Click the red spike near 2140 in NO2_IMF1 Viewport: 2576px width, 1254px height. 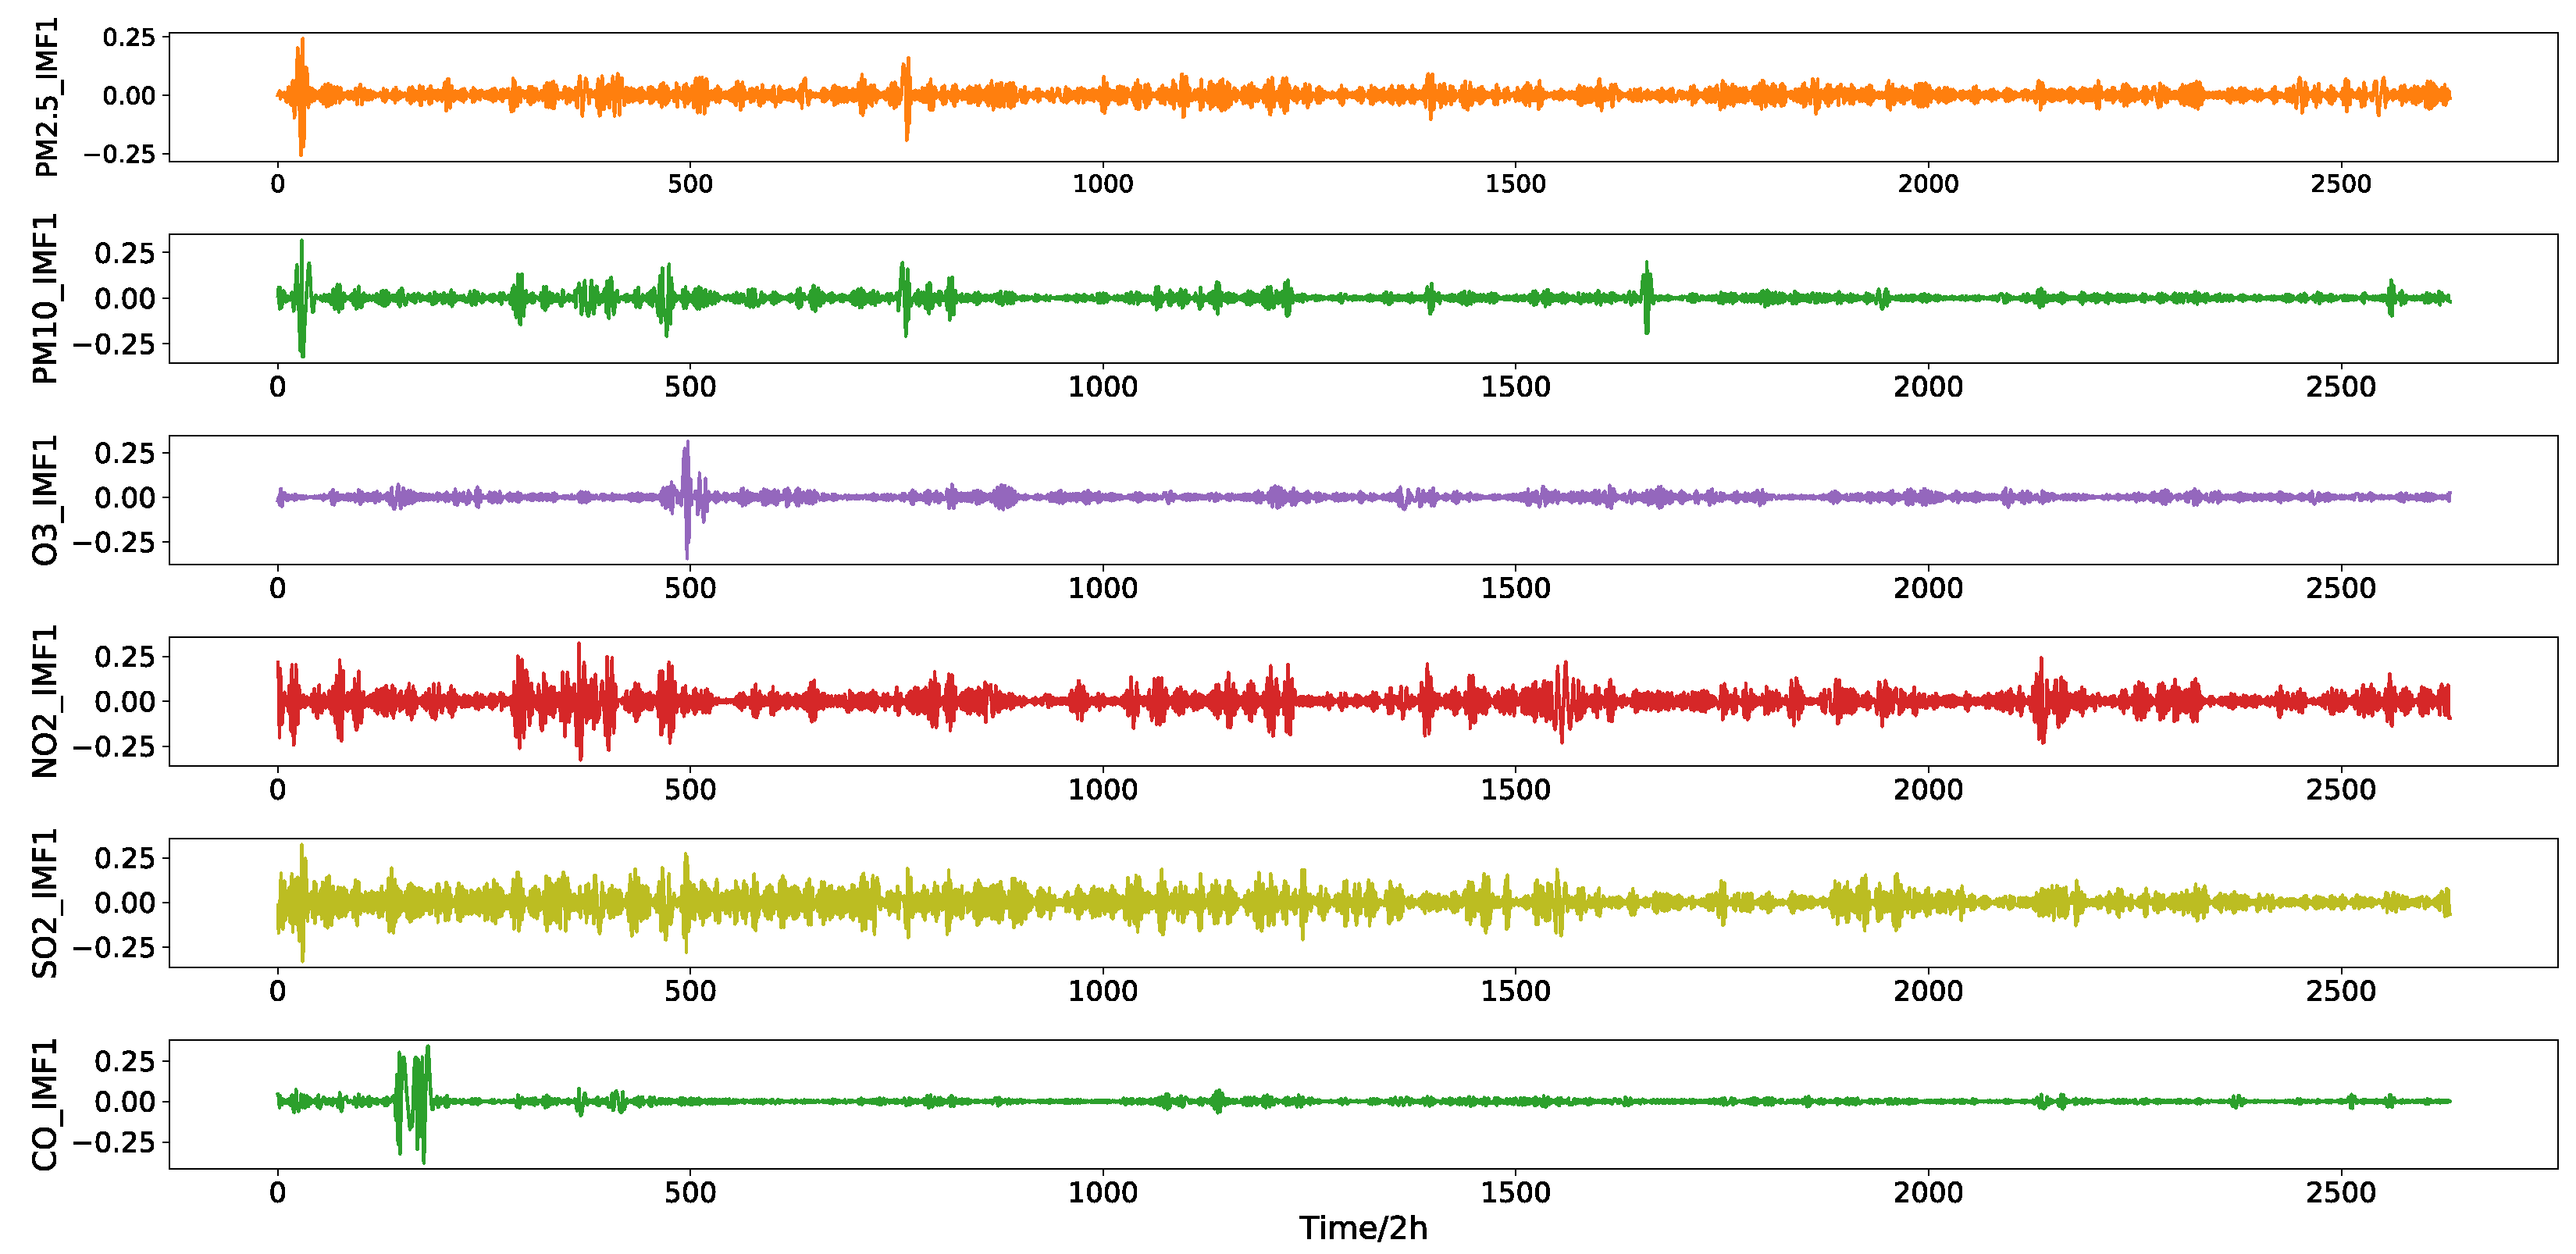point(2041,700)
